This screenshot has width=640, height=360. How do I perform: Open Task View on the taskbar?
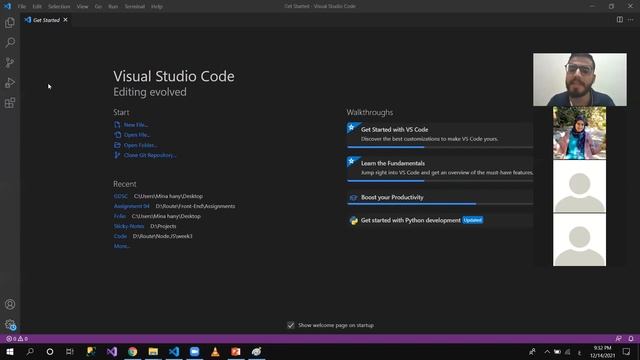[70, 351]
